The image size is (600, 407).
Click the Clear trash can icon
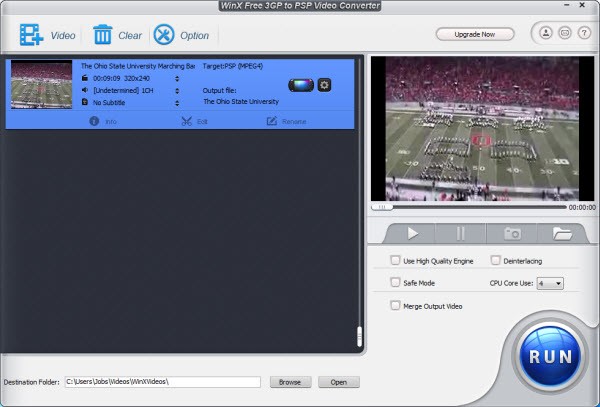103,35
